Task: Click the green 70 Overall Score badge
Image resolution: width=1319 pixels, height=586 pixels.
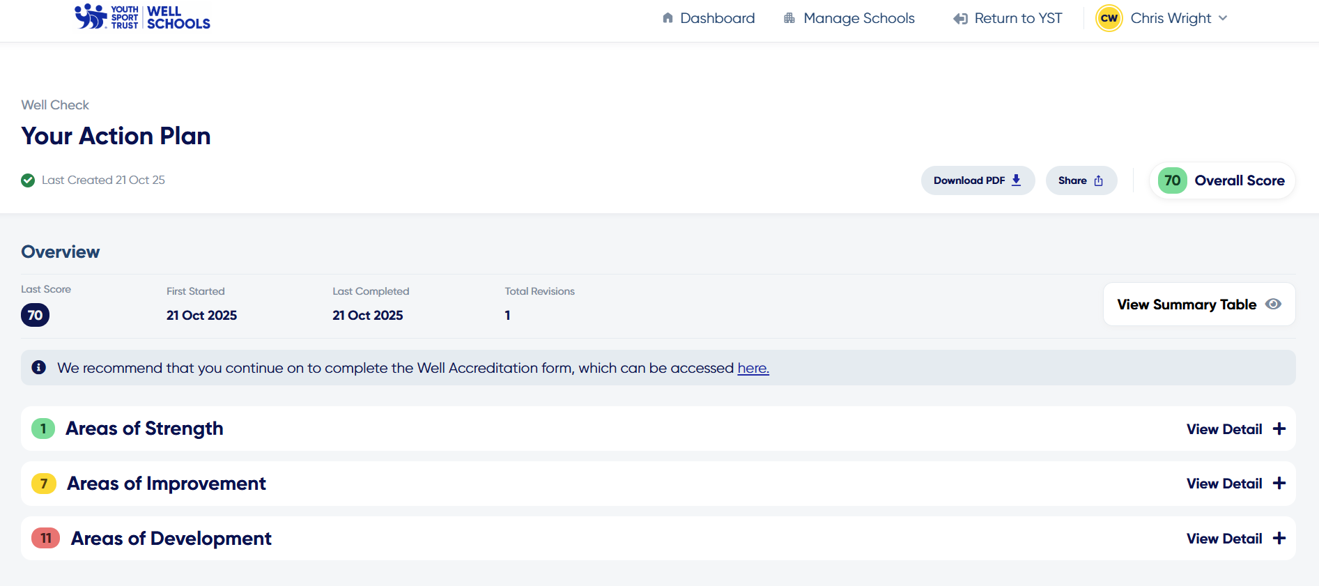Action: click(1172, 181)
